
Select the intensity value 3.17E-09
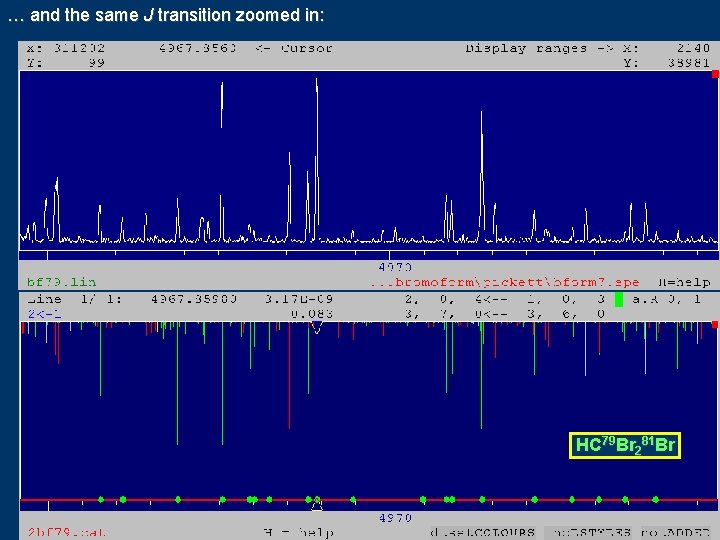pos(298,299)
